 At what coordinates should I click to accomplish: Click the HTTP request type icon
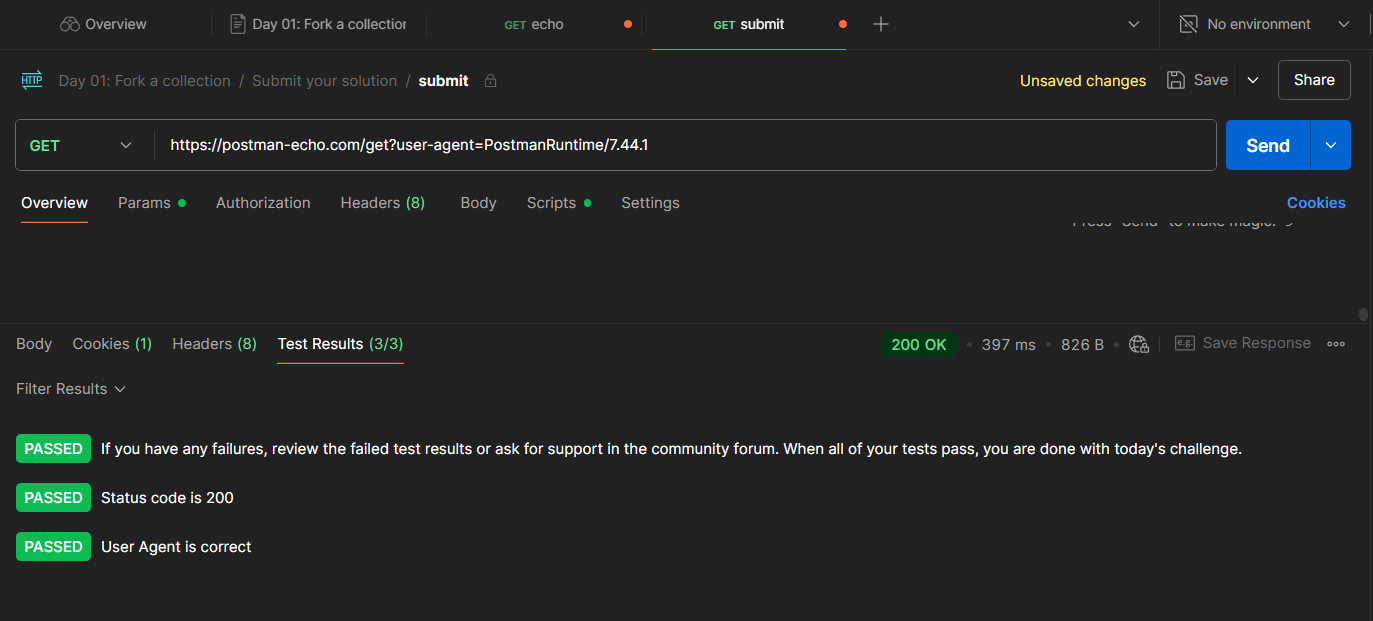(32, 81)
